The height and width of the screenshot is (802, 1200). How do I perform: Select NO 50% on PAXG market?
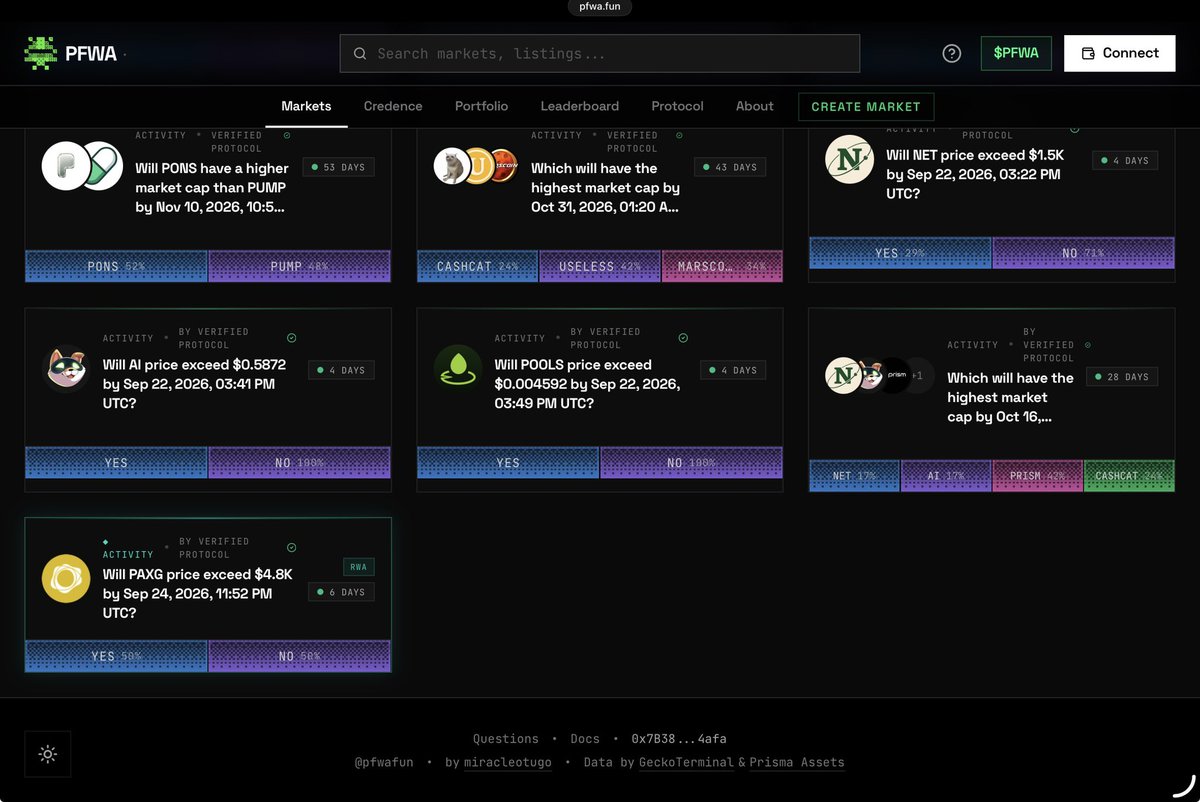click(x=299, y=656)
